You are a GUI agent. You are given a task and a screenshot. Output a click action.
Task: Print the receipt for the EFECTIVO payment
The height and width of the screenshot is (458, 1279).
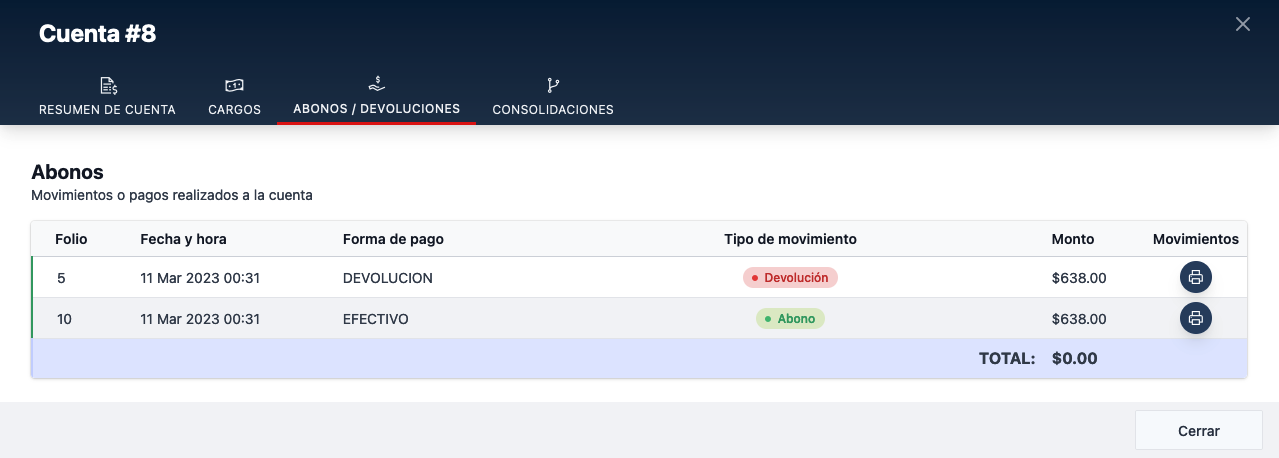pyautogui.click(x=1195, y=319)
